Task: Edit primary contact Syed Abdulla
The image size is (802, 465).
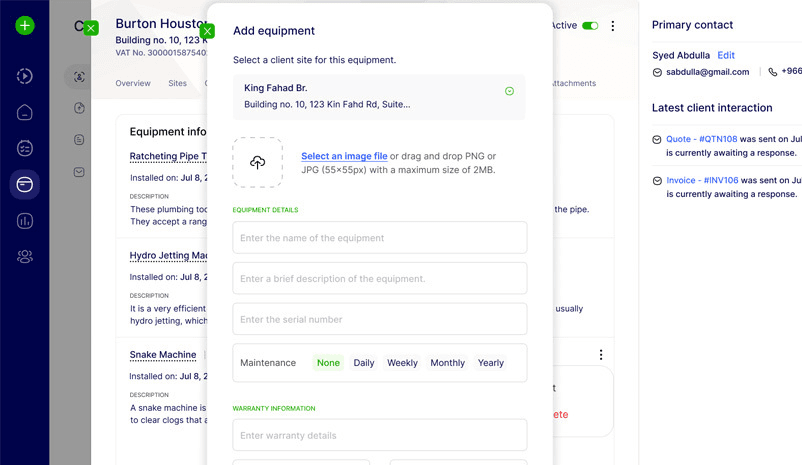Action: [x=726, y=56]
